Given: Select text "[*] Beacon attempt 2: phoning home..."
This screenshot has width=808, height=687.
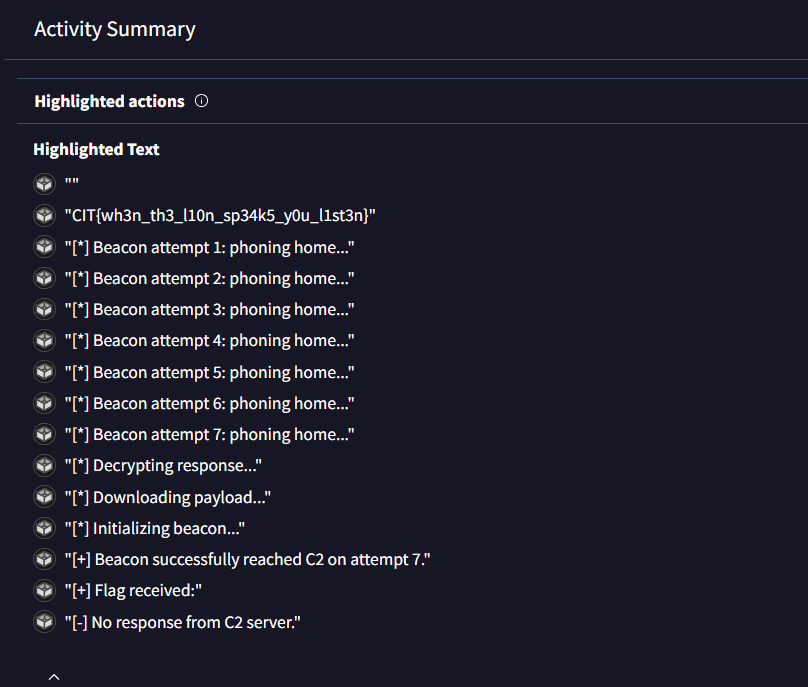Looking at the screenshot, I should [209, 278].
